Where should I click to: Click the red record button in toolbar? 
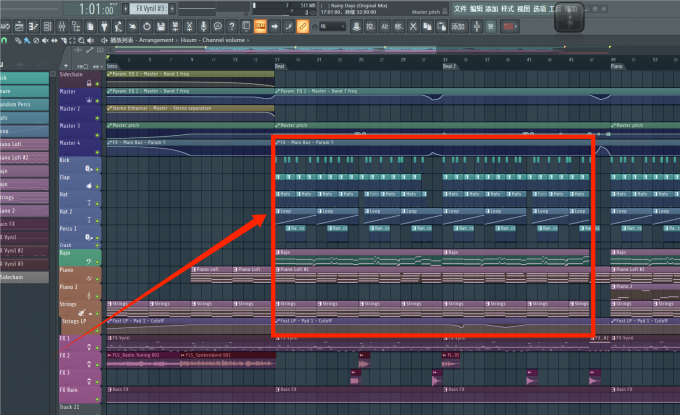(511, 26)
